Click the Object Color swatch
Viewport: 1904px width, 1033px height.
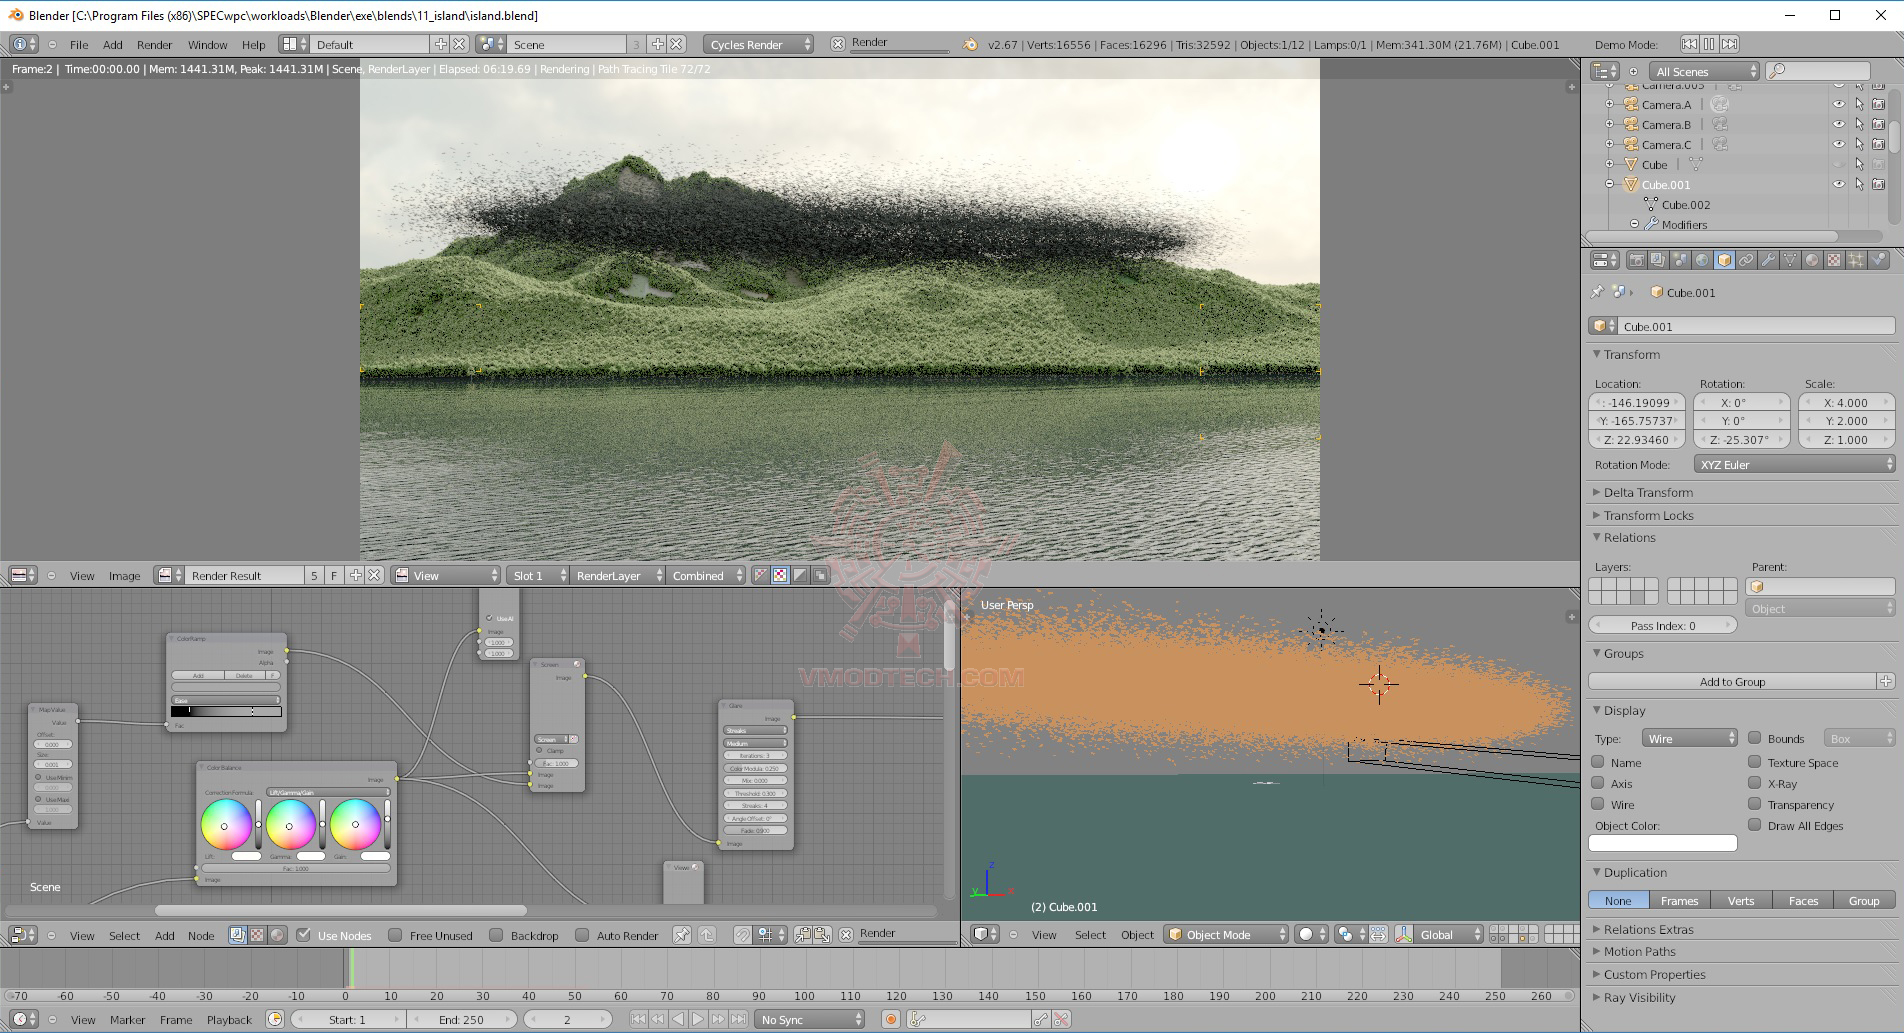[x=1663, y=843]
